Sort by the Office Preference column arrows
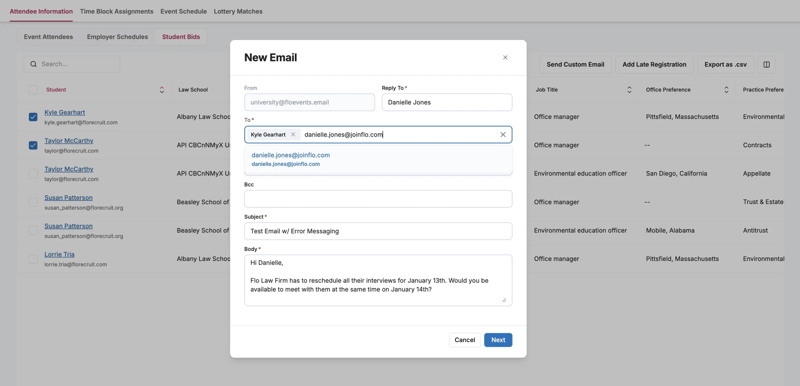The width and height of the screenshot is (800, 386). (726, 90)
